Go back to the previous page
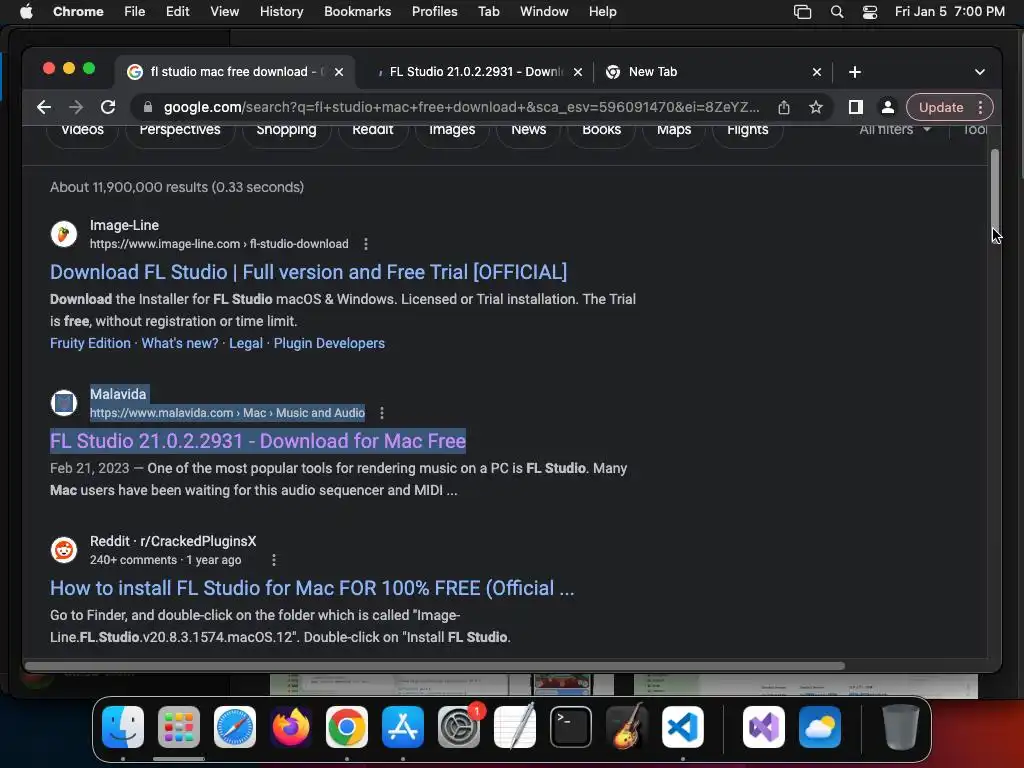Viewport: 1024px width, 768px height. click(44, 107)
